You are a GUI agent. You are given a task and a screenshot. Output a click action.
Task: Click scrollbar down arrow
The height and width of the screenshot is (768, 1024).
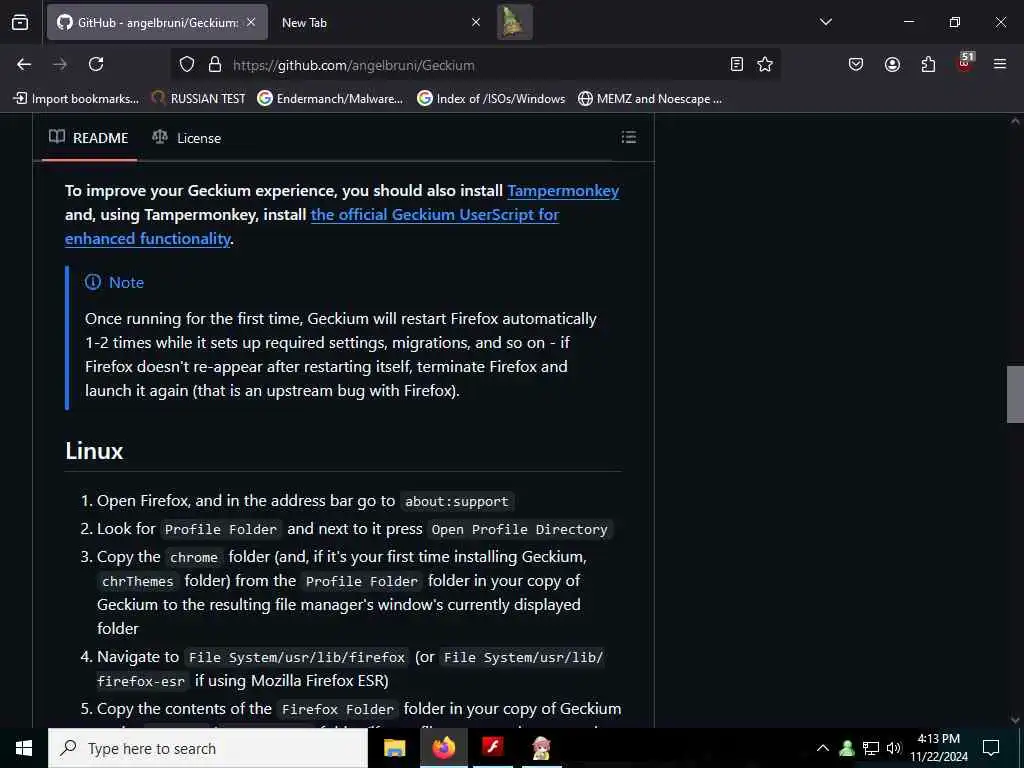(1015, 720)
